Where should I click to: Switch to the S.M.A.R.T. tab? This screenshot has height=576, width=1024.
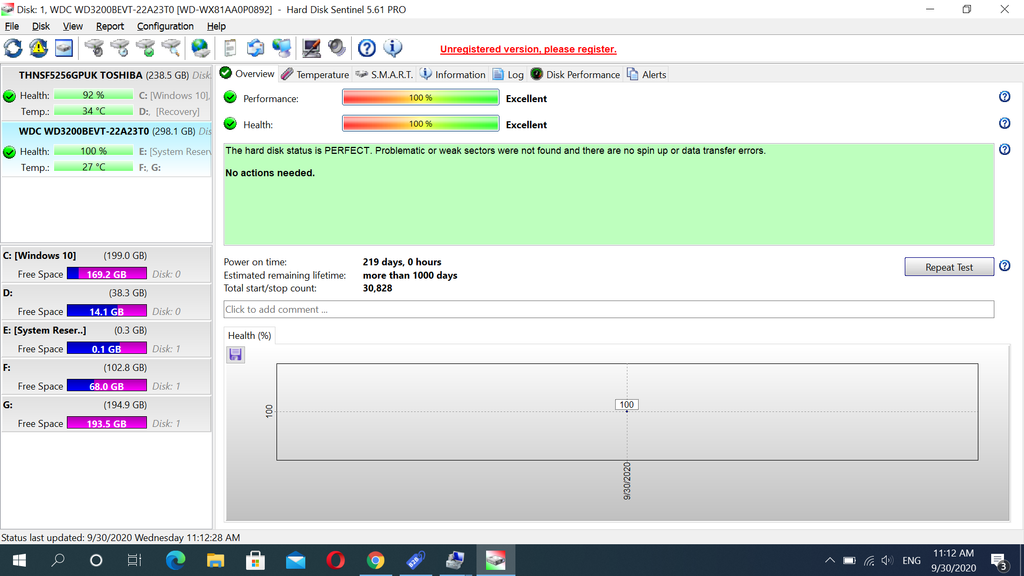coord(384,74)
